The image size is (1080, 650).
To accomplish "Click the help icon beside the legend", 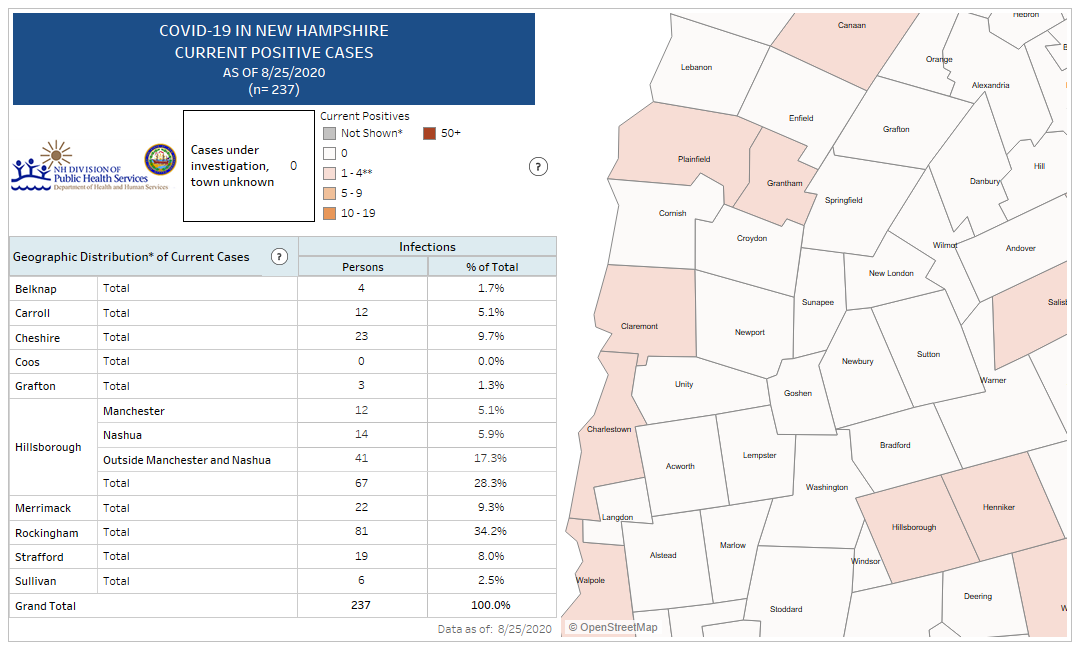I will click(x=538, y=167).
